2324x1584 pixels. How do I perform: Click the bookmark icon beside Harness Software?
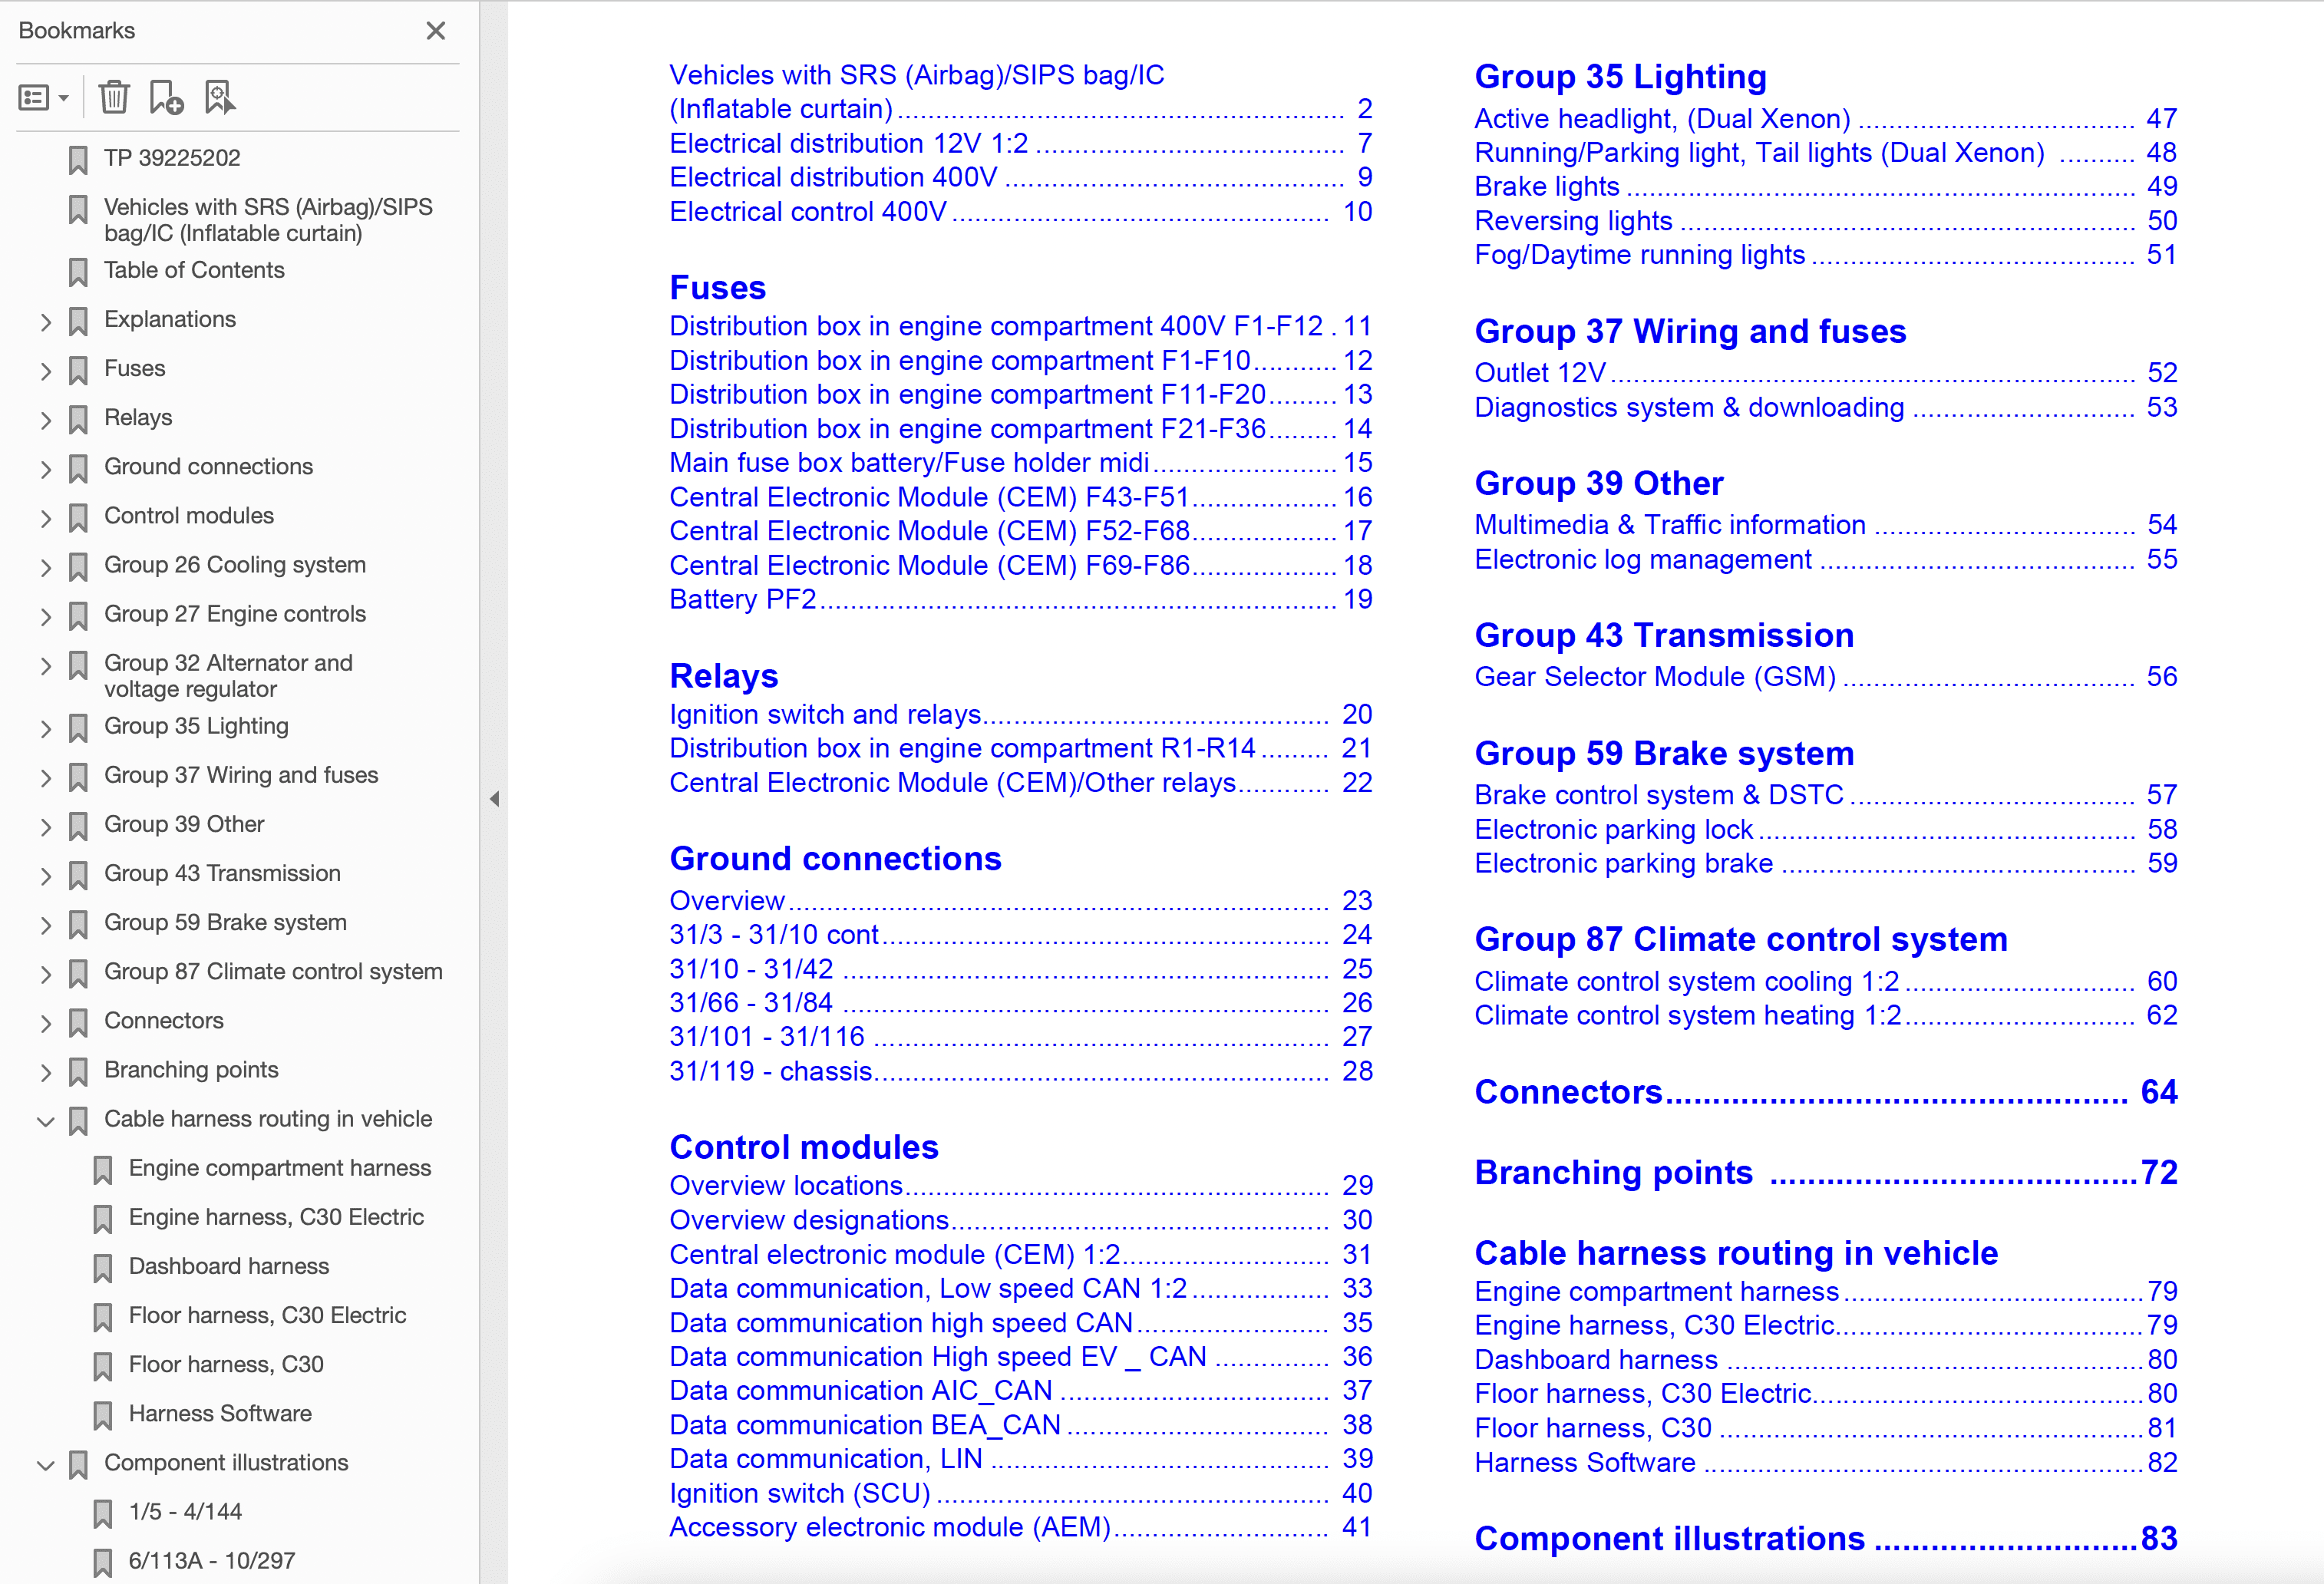pos(102,1415)
